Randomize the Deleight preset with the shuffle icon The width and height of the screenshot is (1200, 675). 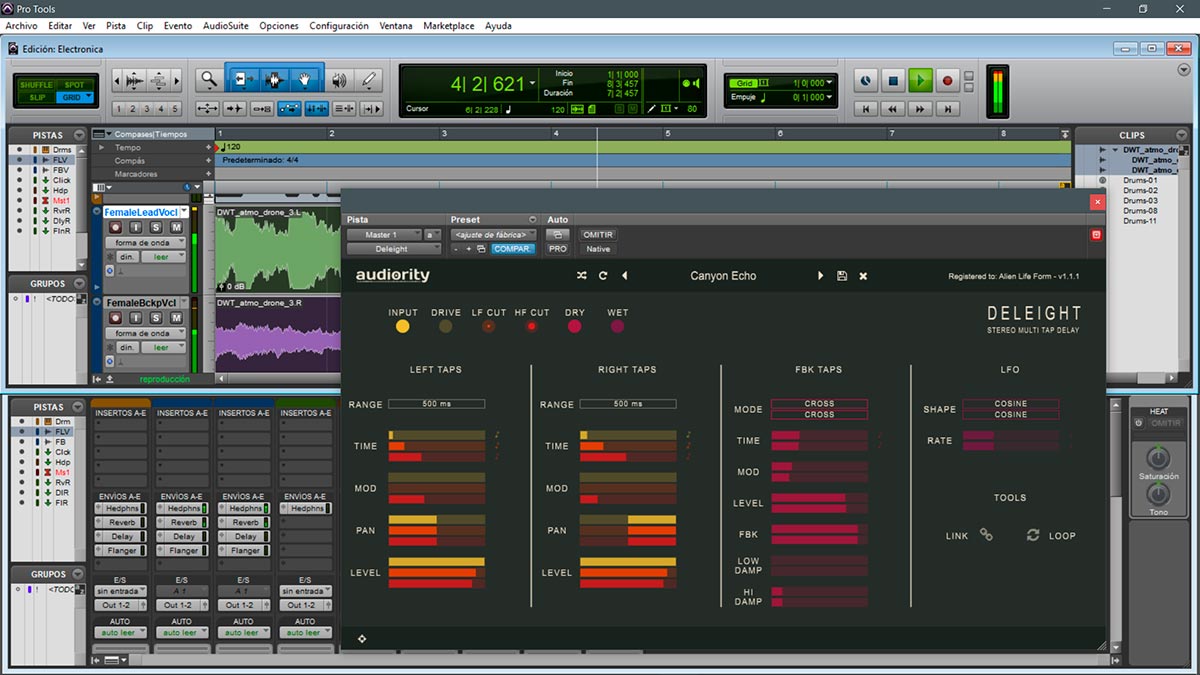pyautogui.click(x=582, y=276)
